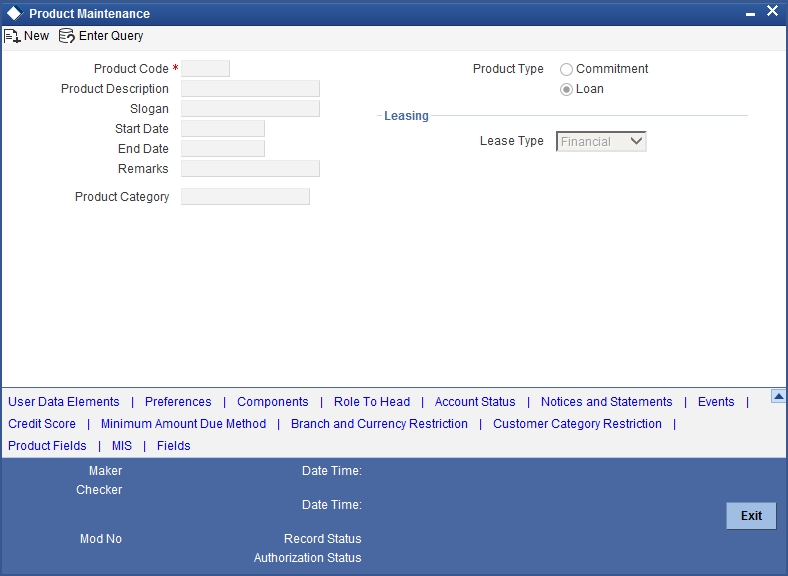Open the Account Status link

pos(475,402)
